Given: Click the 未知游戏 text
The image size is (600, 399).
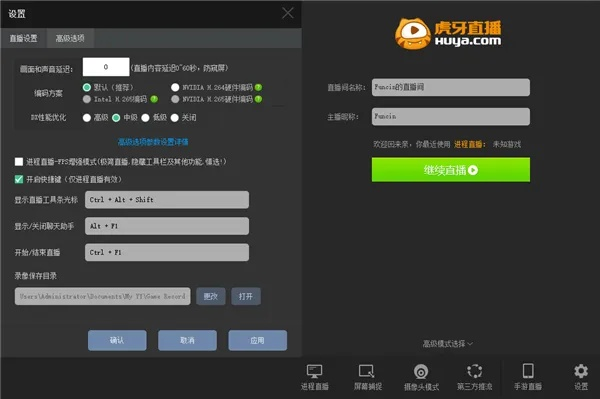Looking at the screenshot, I should (x=507, y=144).
